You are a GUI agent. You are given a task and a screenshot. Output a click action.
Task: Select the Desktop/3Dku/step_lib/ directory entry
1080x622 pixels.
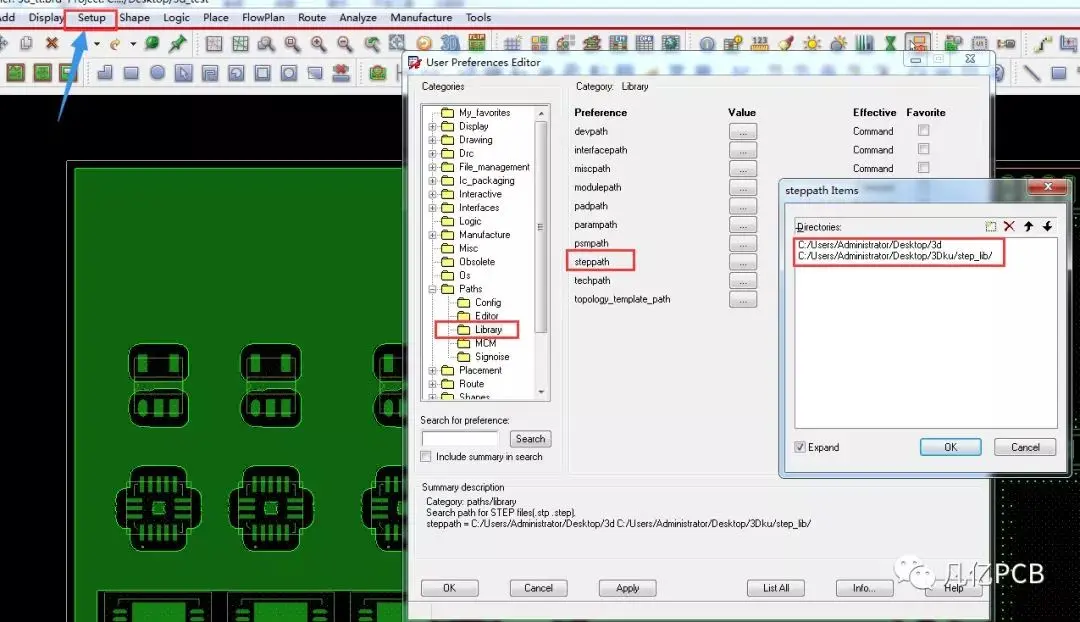pyautogui.click(x=895, y=256)
